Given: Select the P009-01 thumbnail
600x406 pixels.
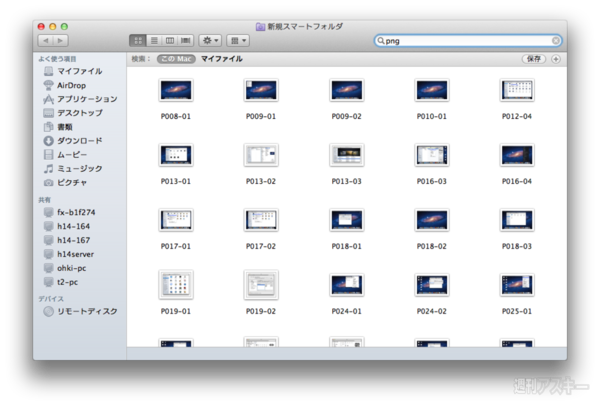Looking at the screenshot, I should pyautogui.click(x=261, y=90).
